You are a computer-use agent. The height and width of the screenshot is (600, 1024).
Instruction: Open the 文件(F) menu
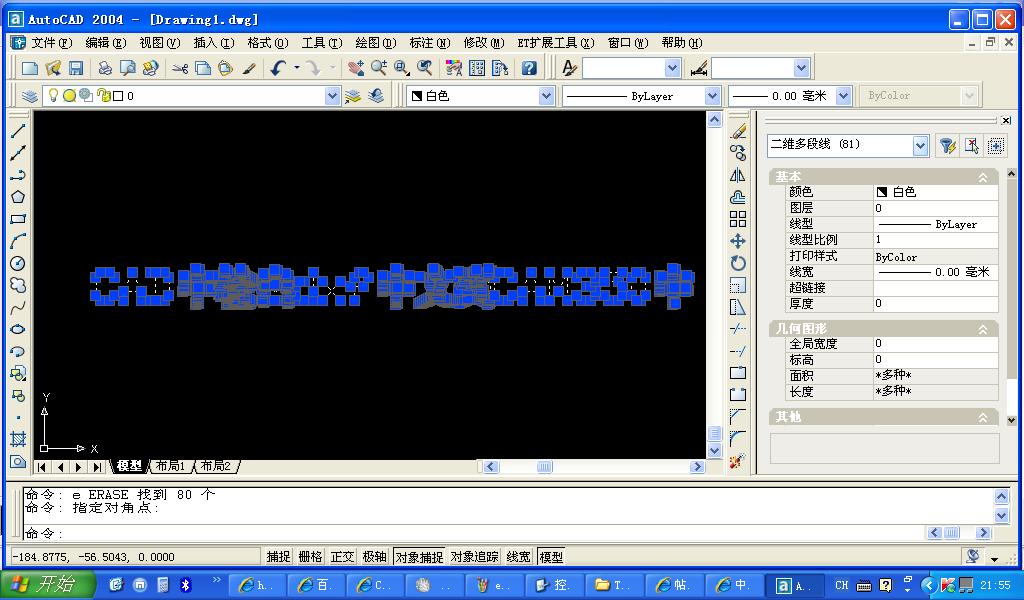click(x=52, y=43)
